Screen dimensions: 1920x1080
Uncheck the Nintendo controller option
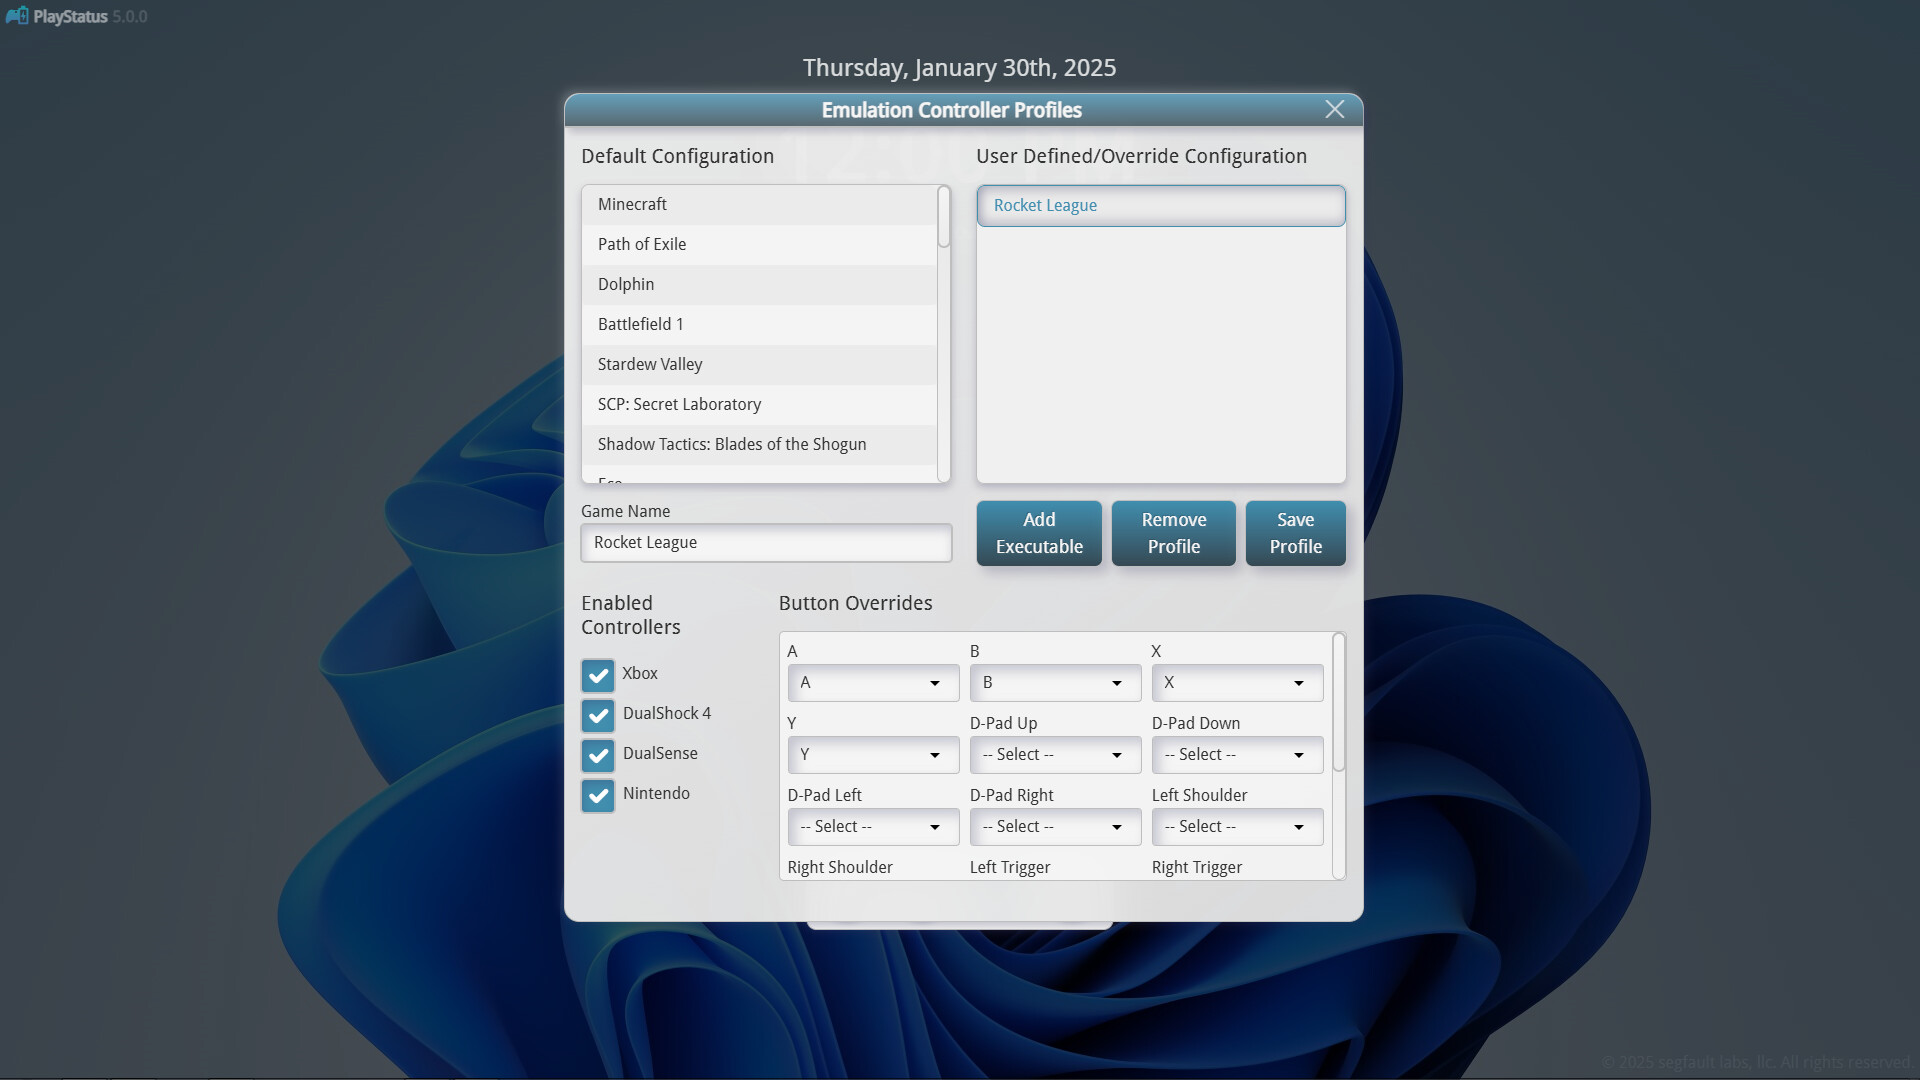tap(597, 795)
